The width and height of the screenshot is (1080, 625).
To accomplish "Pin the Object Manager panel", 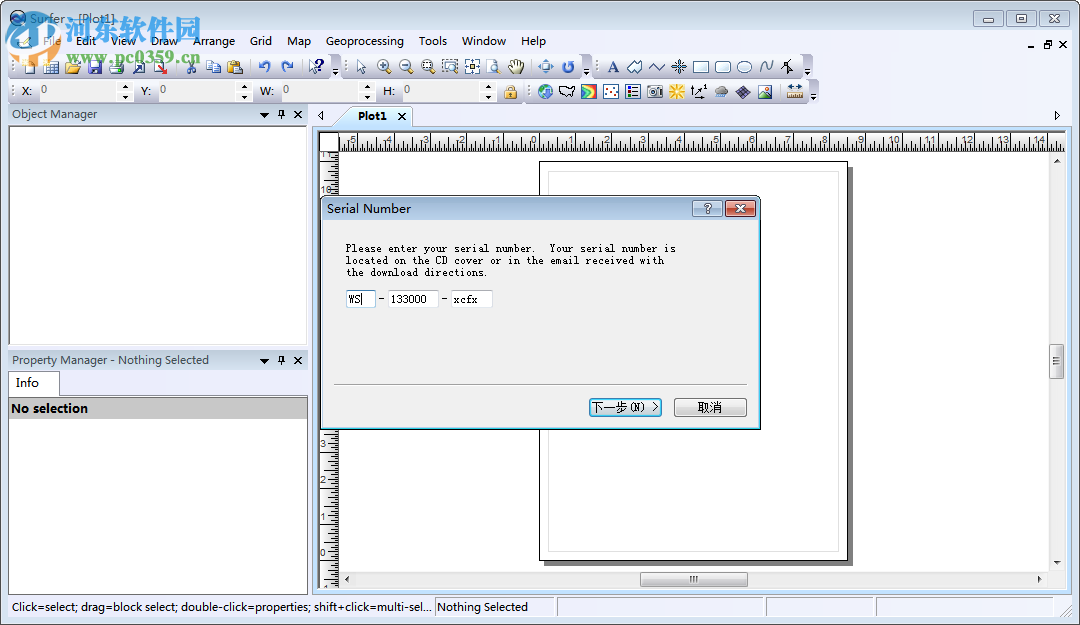I will [x=281, y=114].
